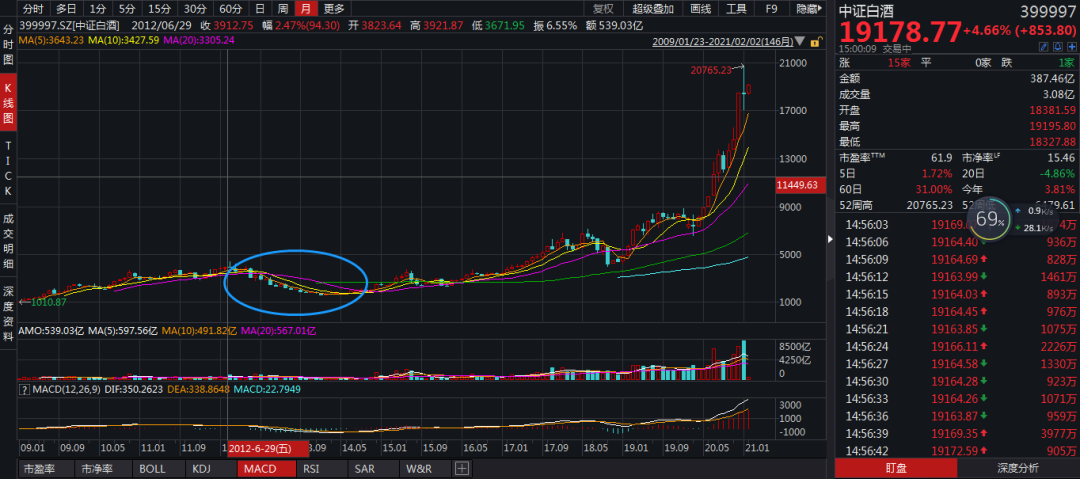This screenshot has width=1080, height=479.
Task: Open the 更多 periods dropdown
Action: pyautogui.click(x=334, y=9)
